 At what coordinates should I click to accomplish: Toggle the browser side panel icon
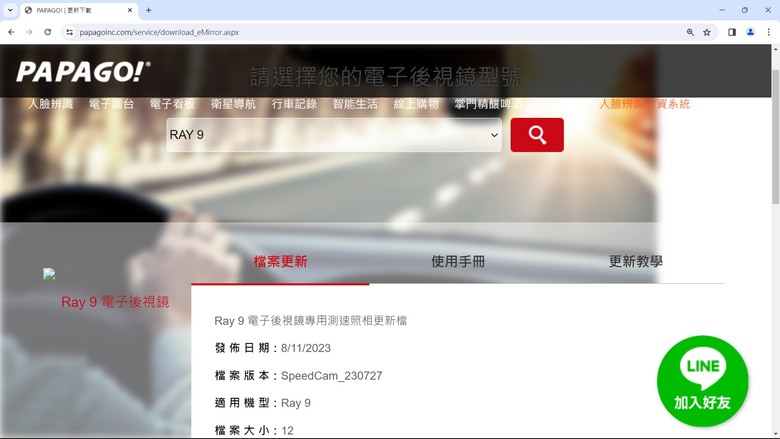(732, 32)
